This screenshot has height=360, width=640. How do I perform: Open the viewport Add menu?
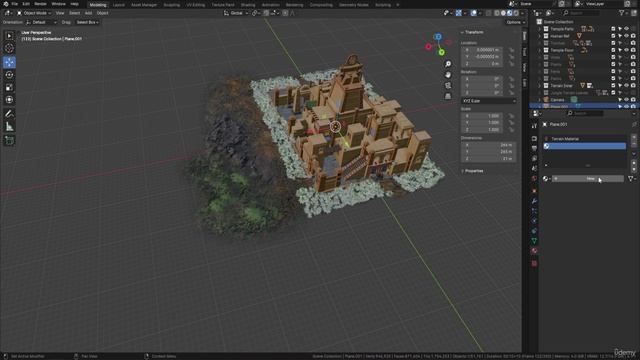88,13
